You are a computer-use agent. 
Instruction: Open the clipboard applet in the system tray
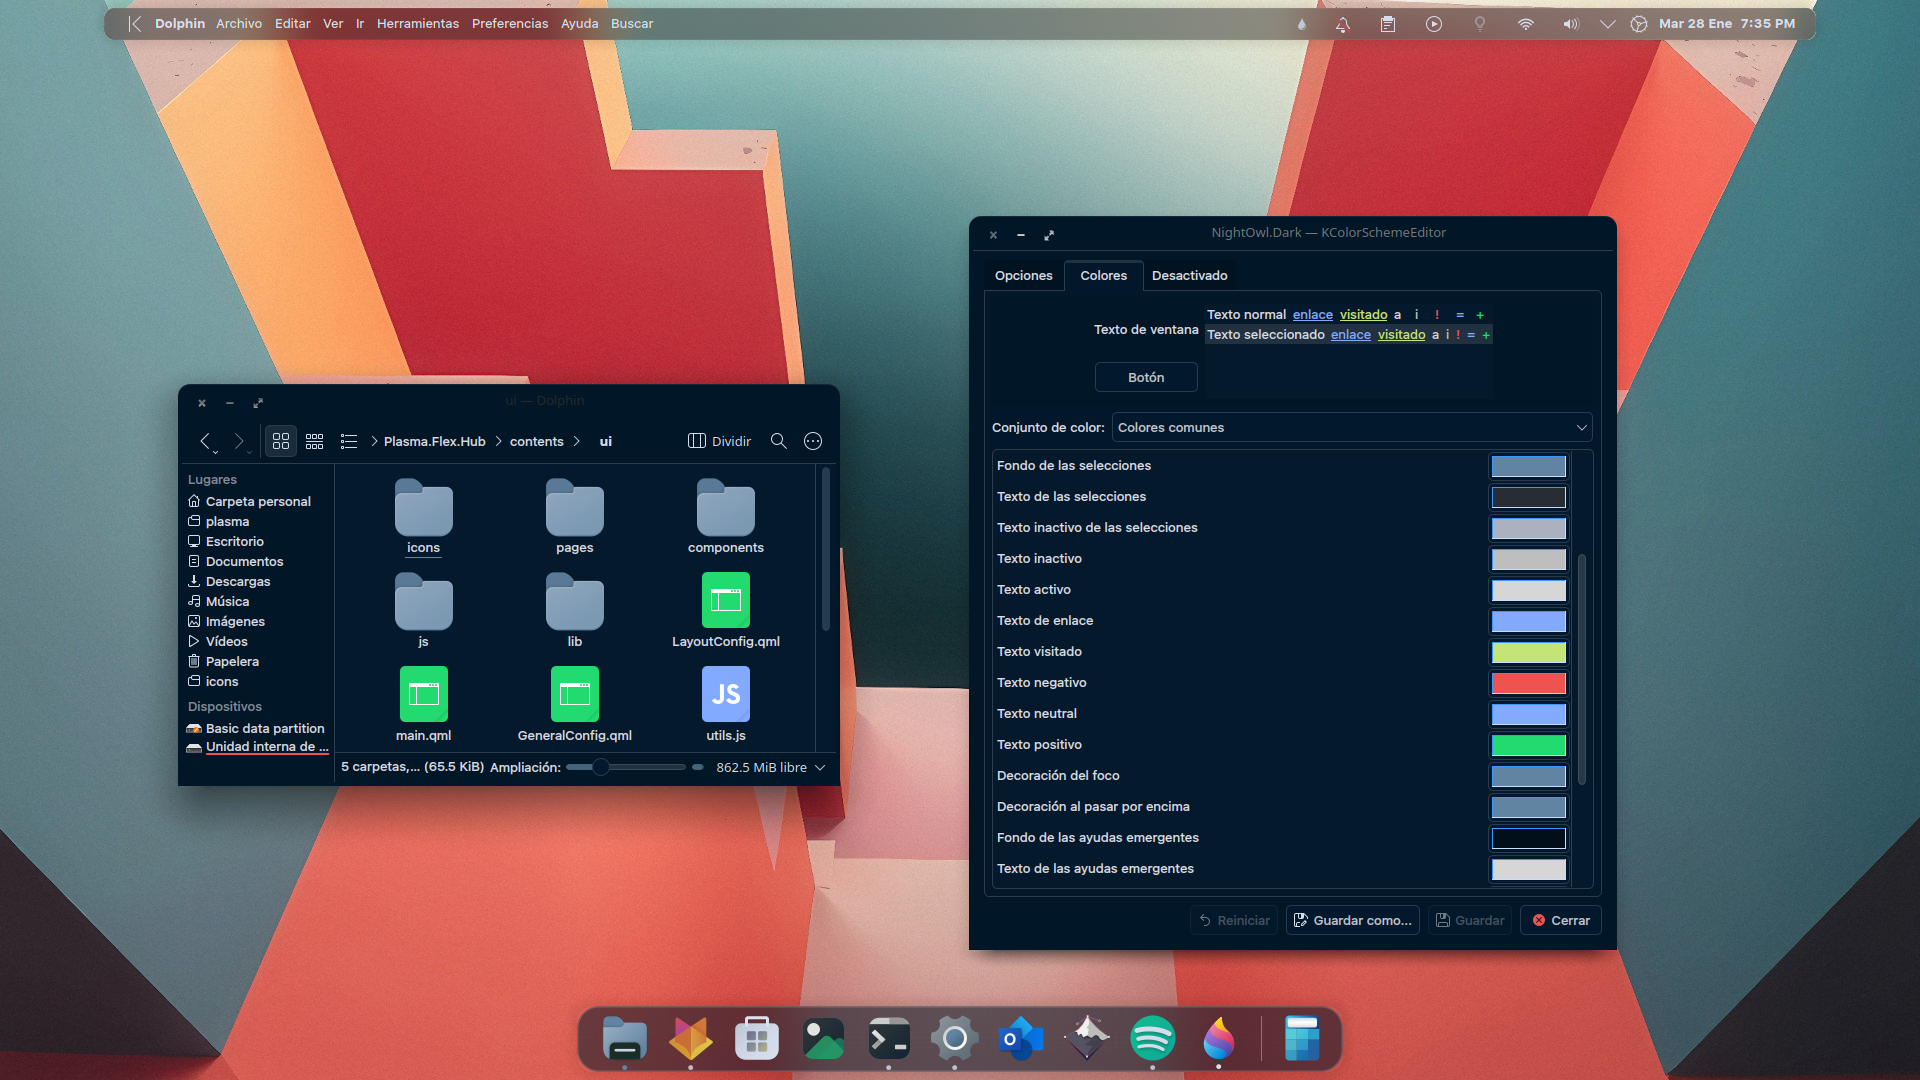click(x=1388, y=23)
